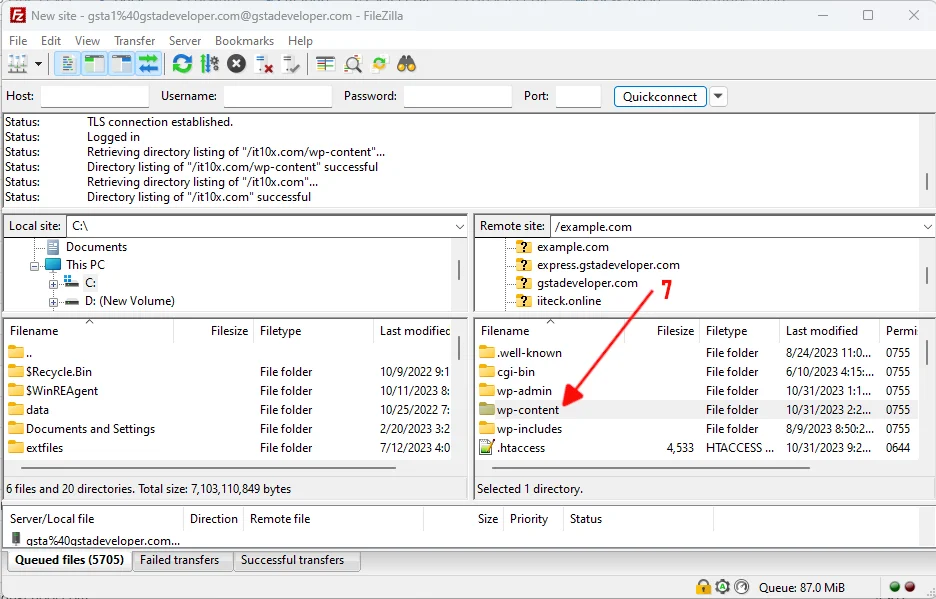
Task: Open the speed limits gauge icon
Action: tap(741, 587)
